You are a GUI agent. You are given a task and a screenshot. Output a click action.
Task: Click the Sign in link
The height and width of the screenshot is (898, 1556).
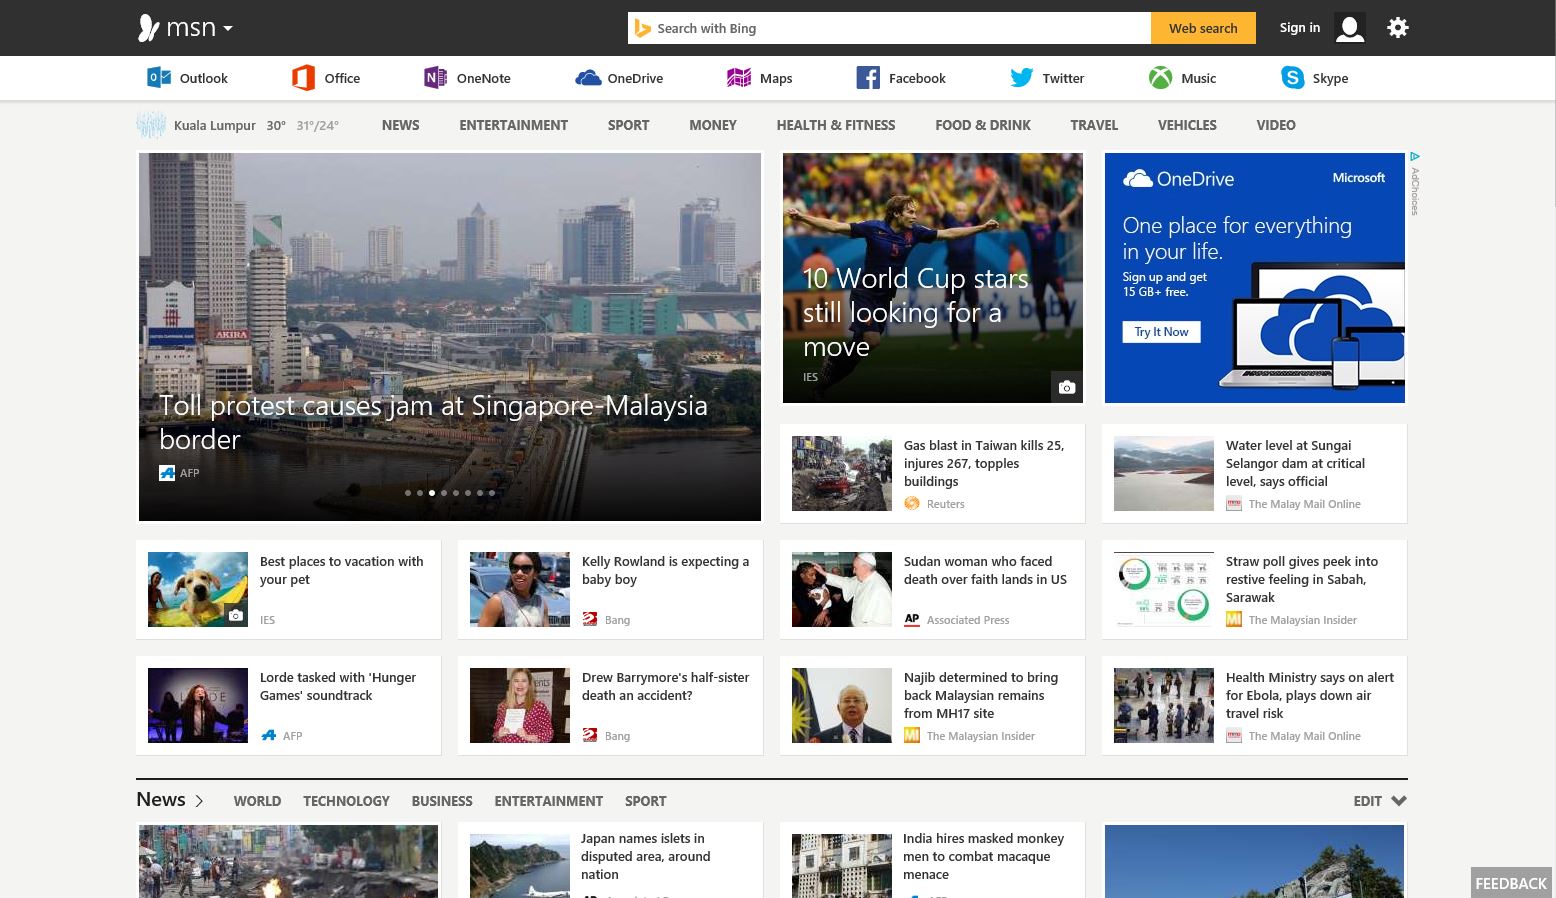coord(1299,28)
